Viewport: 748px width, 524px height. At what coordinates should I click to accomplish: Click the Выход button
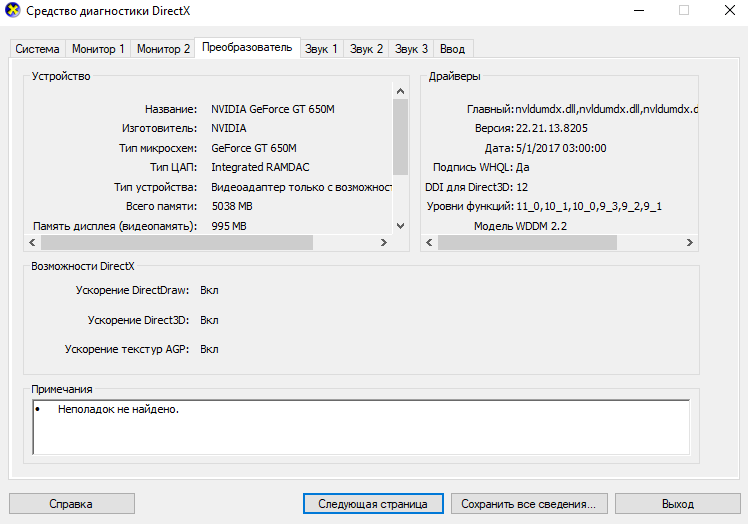pos(677,504)
